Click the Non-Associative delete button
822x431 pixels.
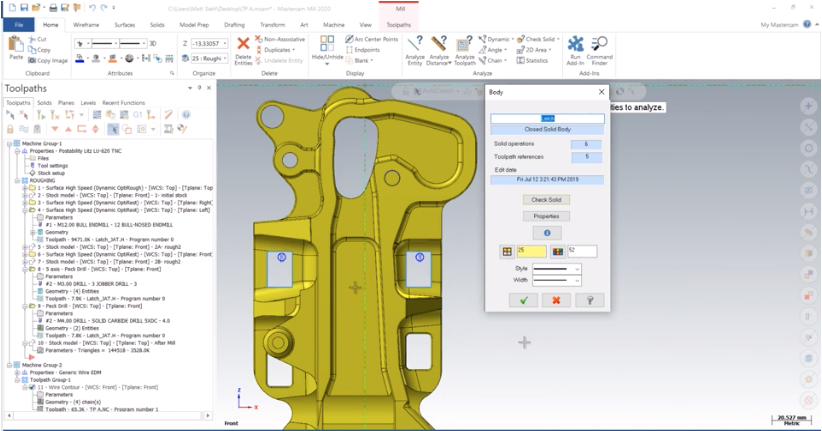pos(280,39)
